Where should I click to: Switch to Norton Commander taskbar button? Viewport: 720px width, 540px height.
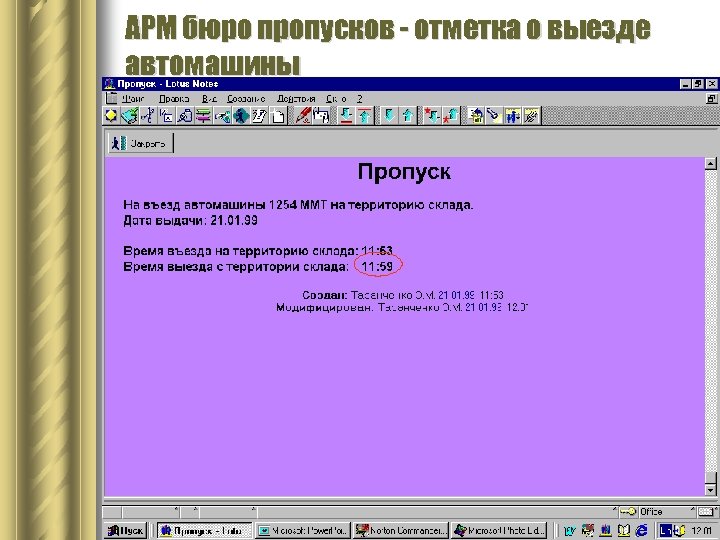tap(401, 531)
